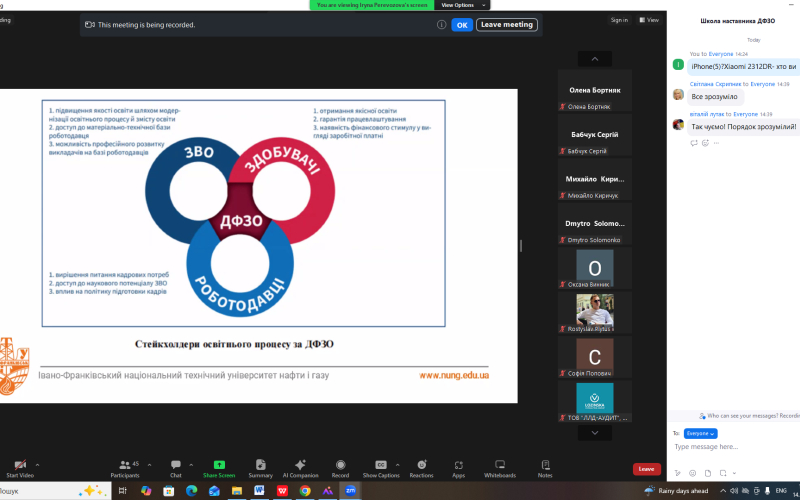Open the View layout menu
The height and width of the screenshot is (500, 800).
[649, 20]
